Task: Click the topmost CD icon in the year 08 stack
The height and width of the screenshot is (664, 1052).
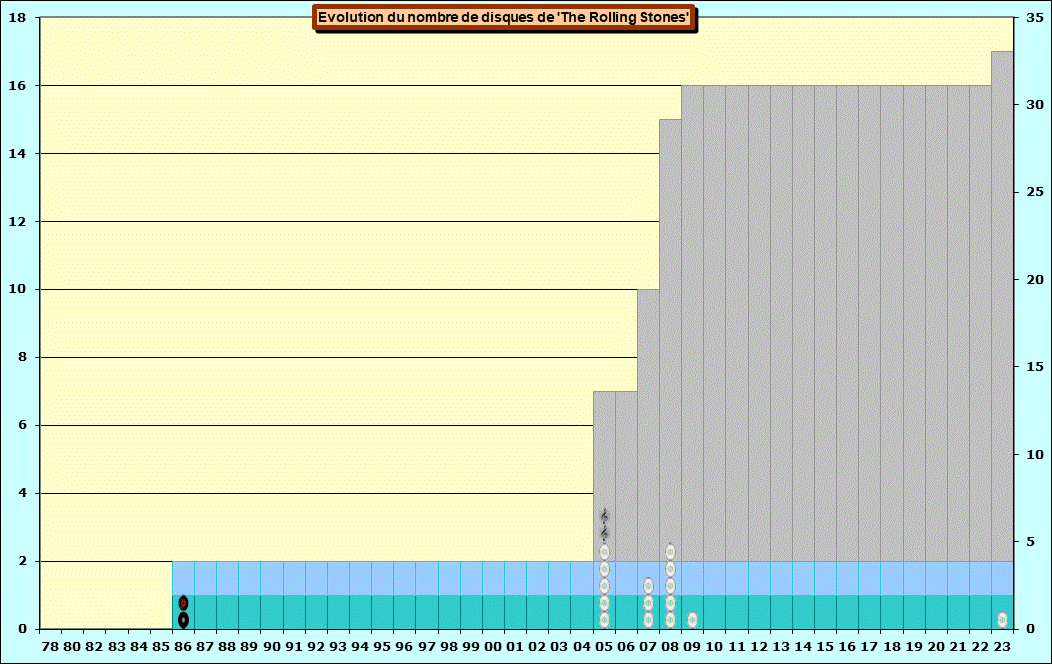Action: click(670, 552)
